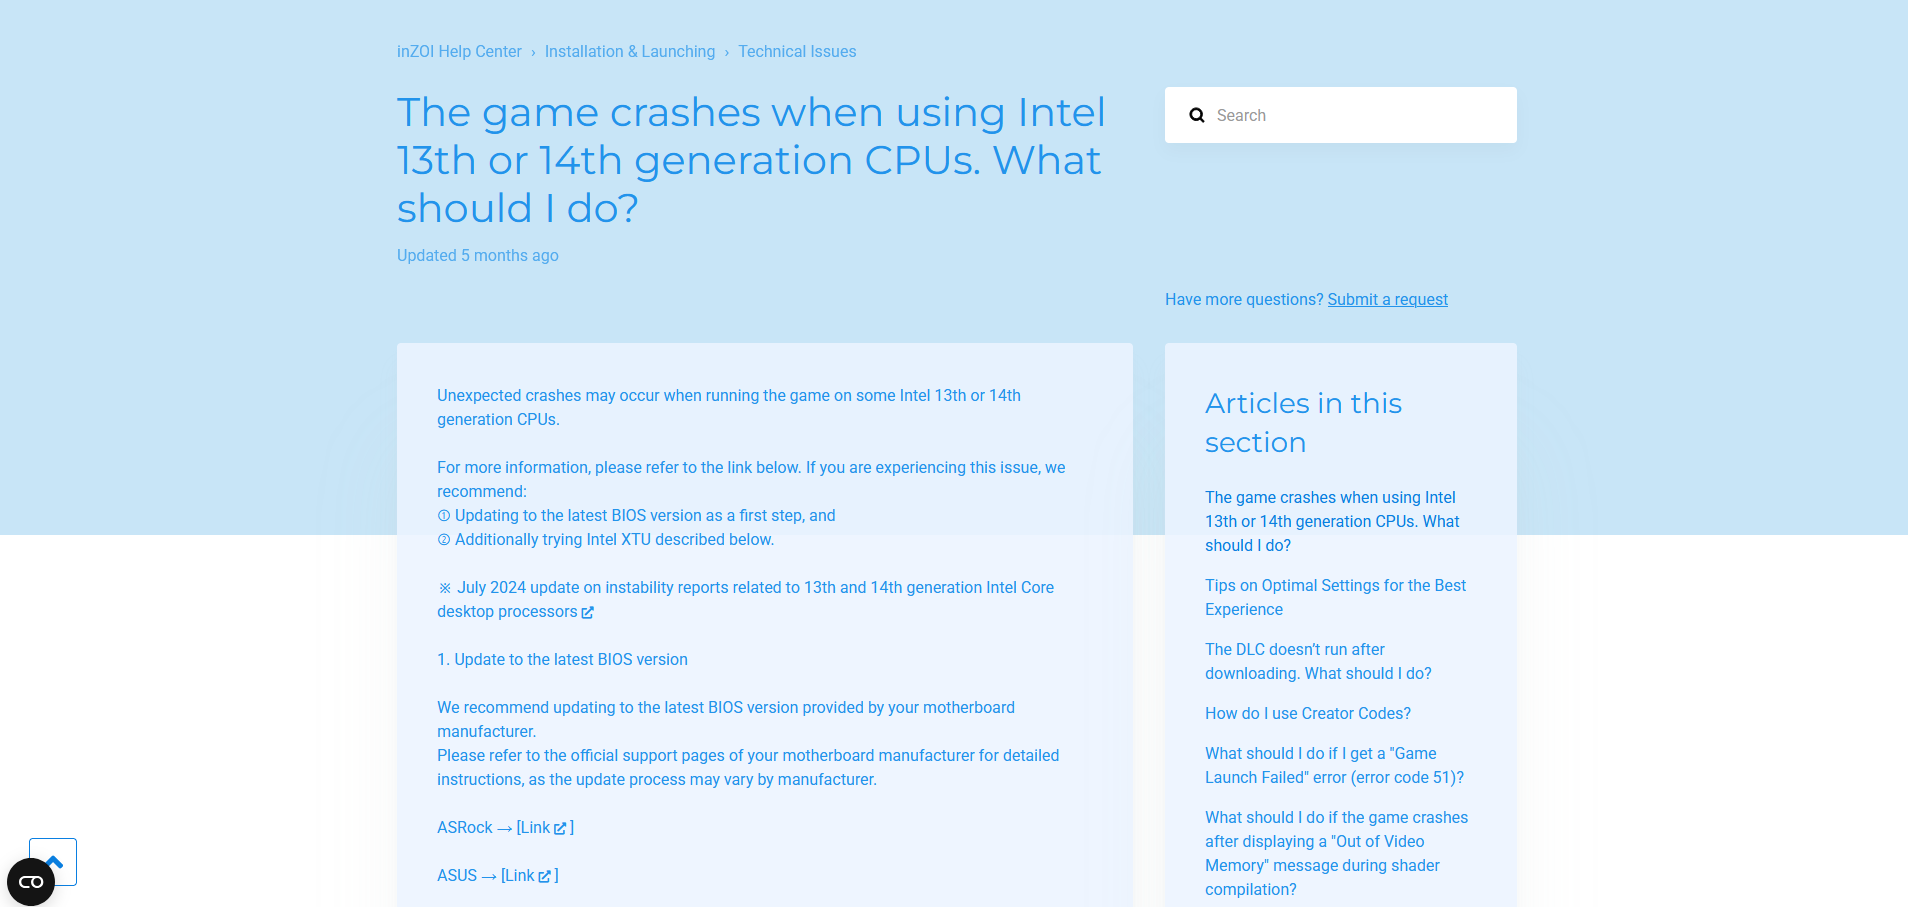This screenshot has width=1908, height=907.
Task: Open the accessibility widget icon at the bottom left
Action: tap(31, 882)
